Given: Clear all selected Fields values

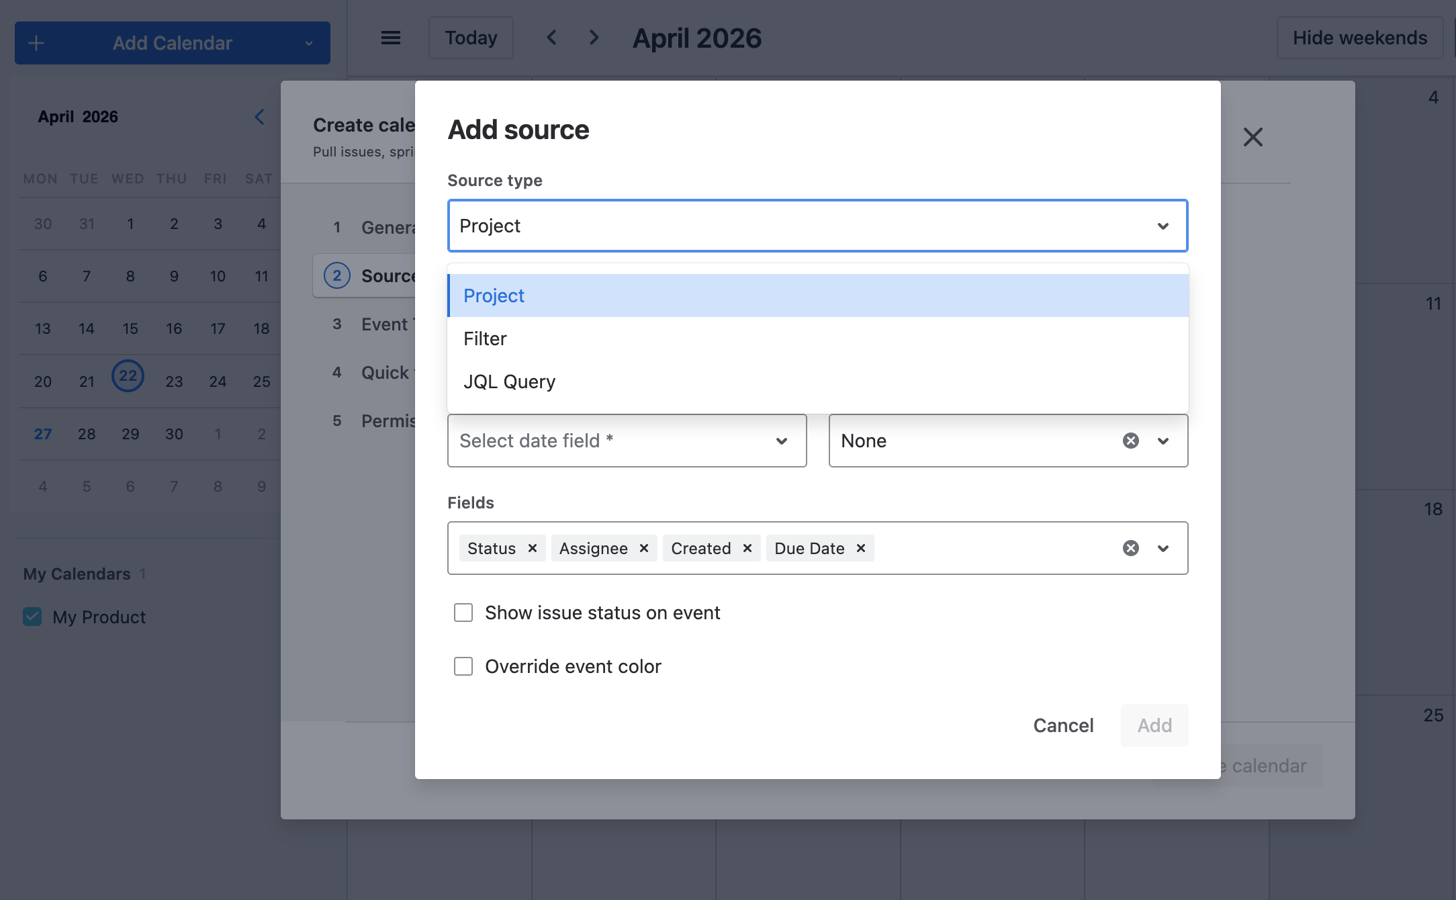Looking at the screenshot, I should [x=1130, y=548].
